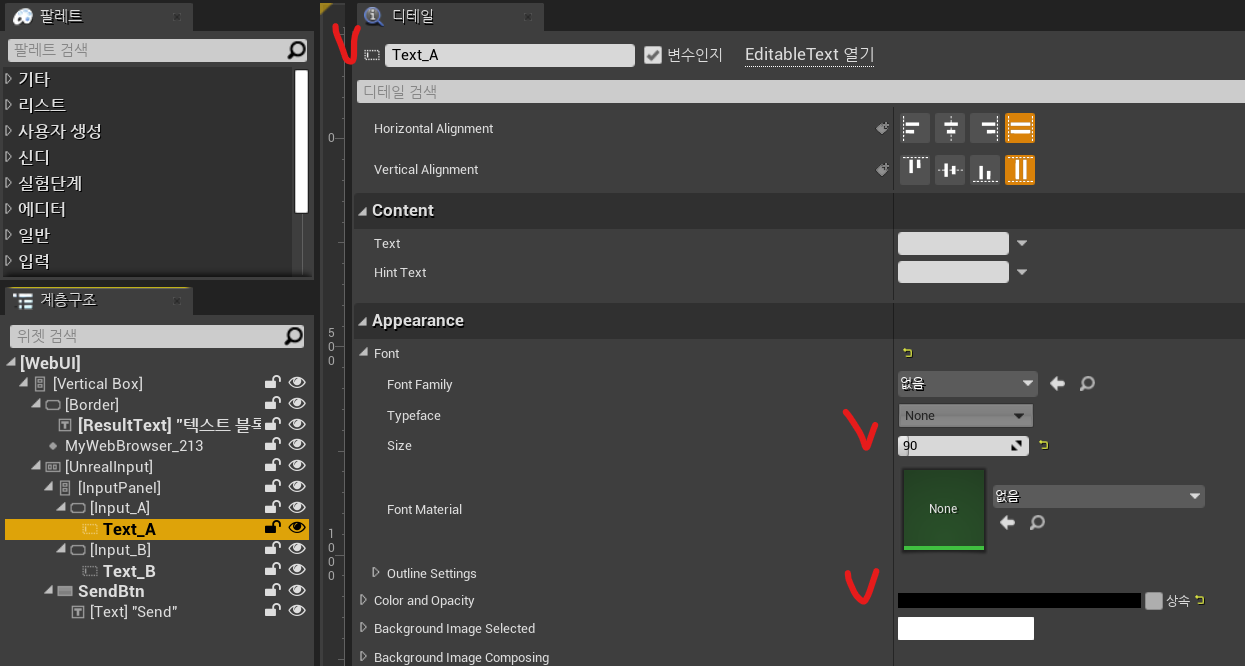This screenshot has height=666, width=1245.
Task: Open the Font Family dropdown
Action: (967, 384)
